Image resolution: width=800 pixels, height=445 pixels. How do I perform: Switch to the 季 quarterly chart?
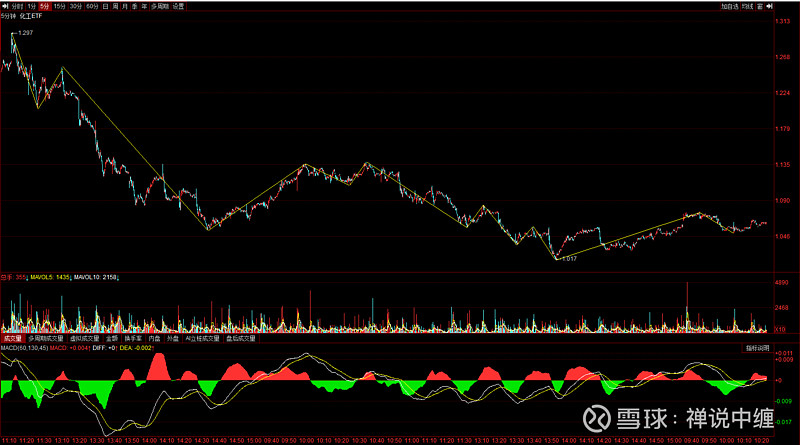134,6
